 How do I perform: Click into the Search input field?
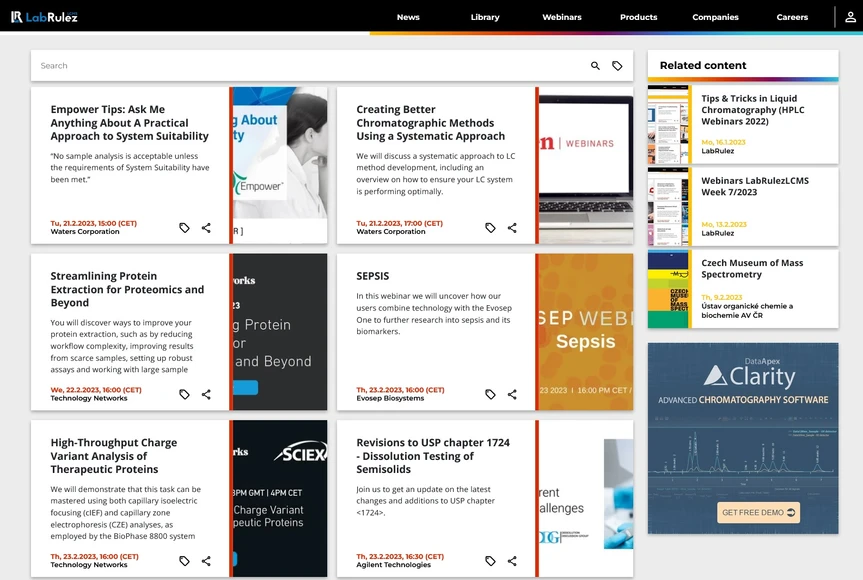point(300,66)
